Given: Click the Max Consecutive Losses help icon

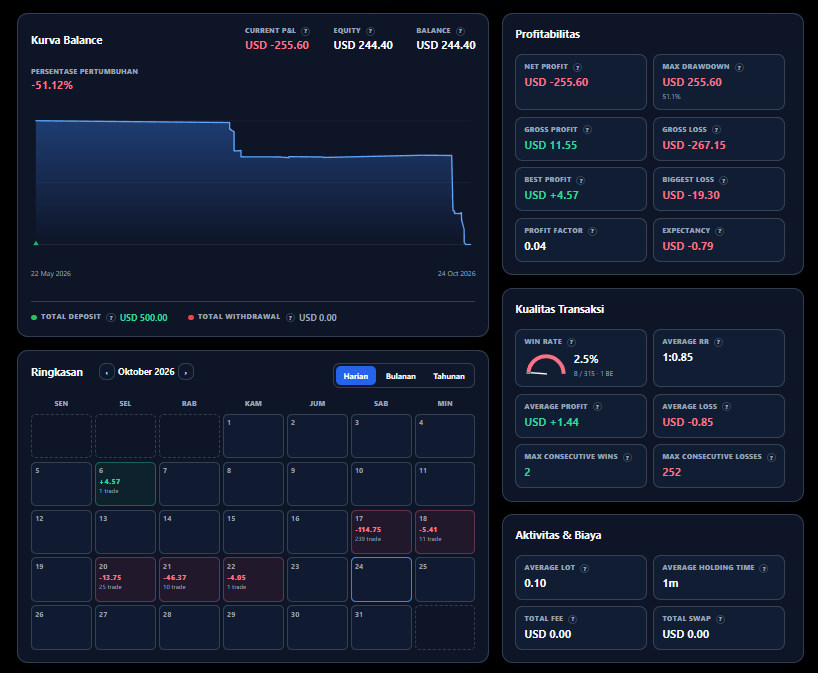Looking at the screenshot, I should 771,457.
